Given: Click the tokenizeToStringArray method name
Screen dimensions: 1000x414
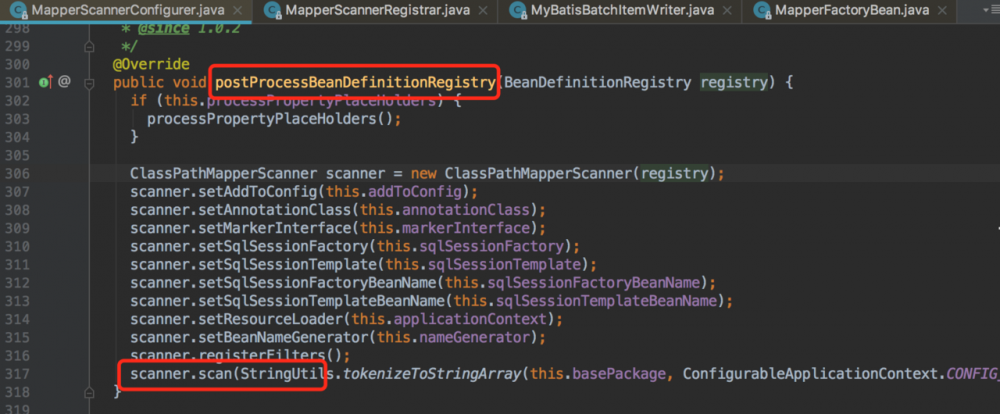Looking at the screenshot, I should [432, 373].
